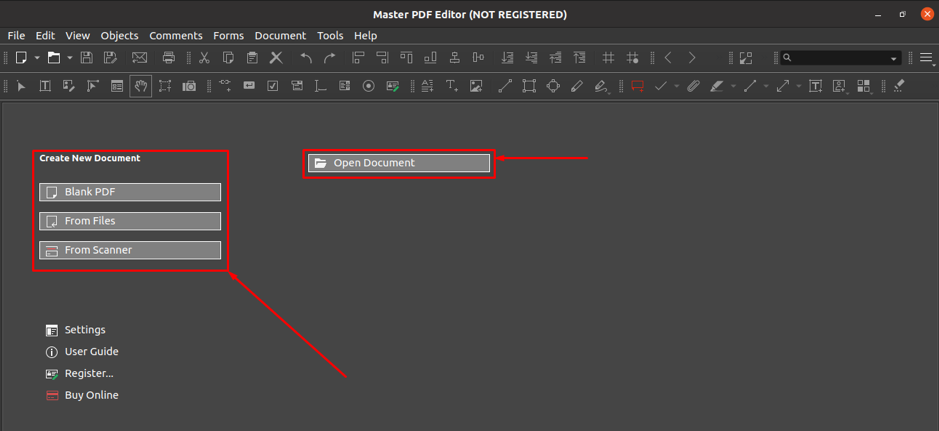This screenshot has width=939, height=431.
Task: Select the form Button tool icon
Action: (x=249, y=86)
